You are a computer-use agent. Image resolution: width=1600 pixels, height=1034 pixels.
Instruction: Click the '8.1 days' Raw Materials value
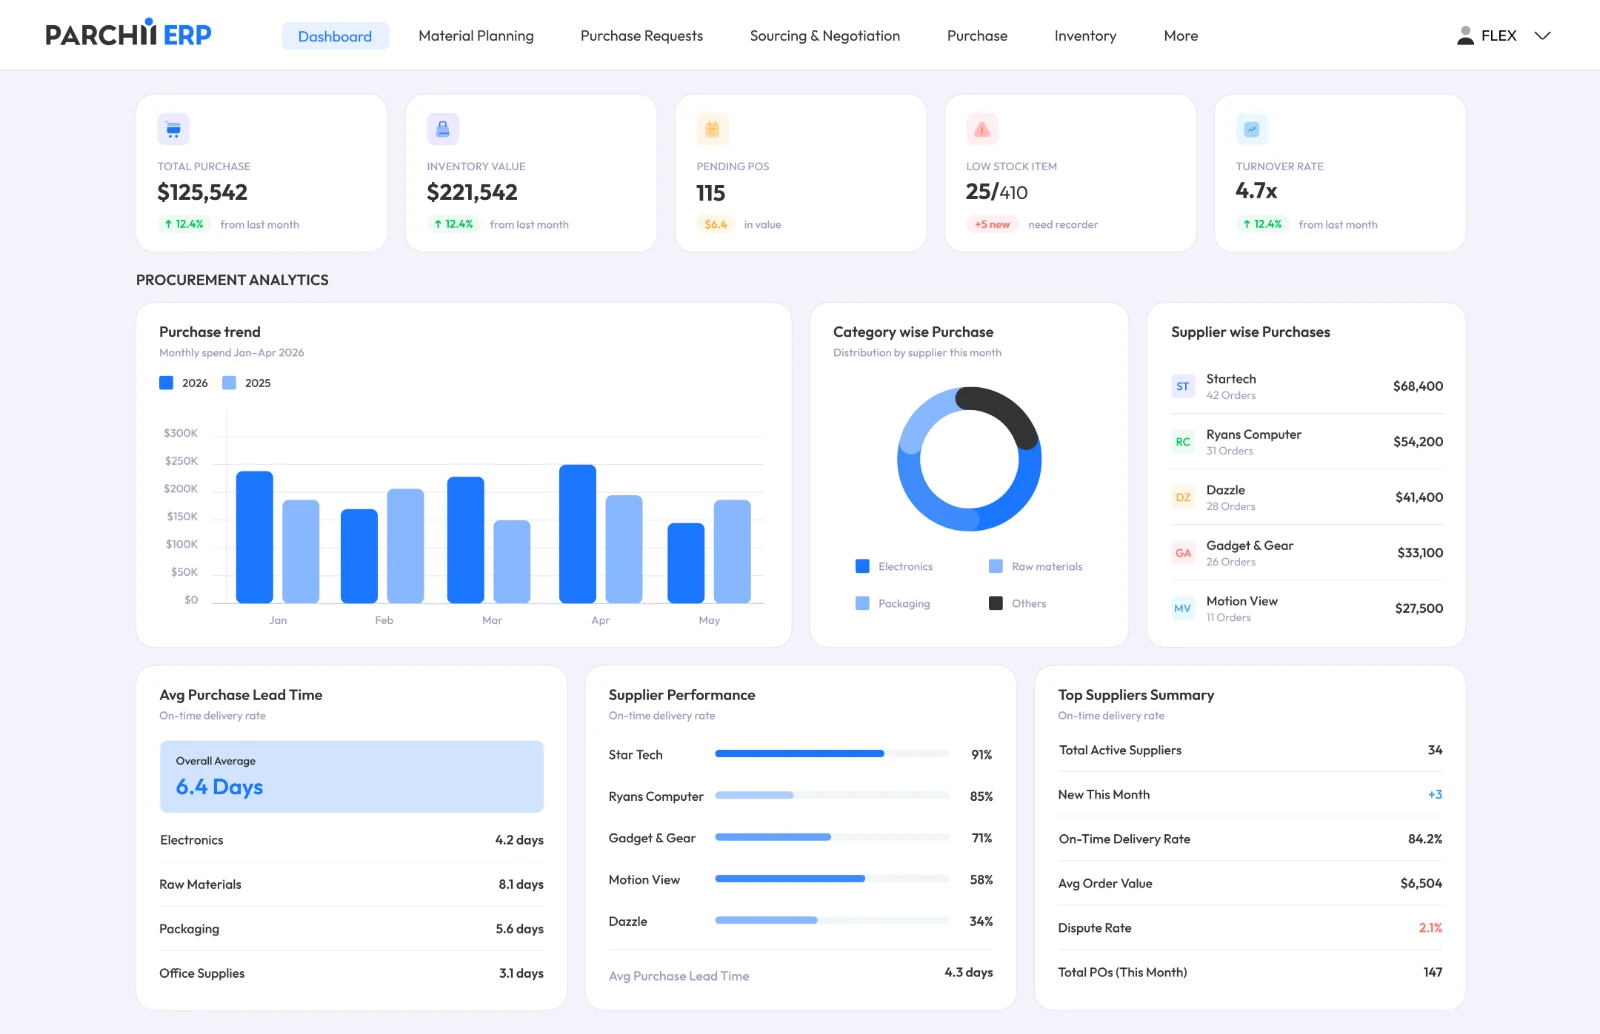(x=521, y=885)
